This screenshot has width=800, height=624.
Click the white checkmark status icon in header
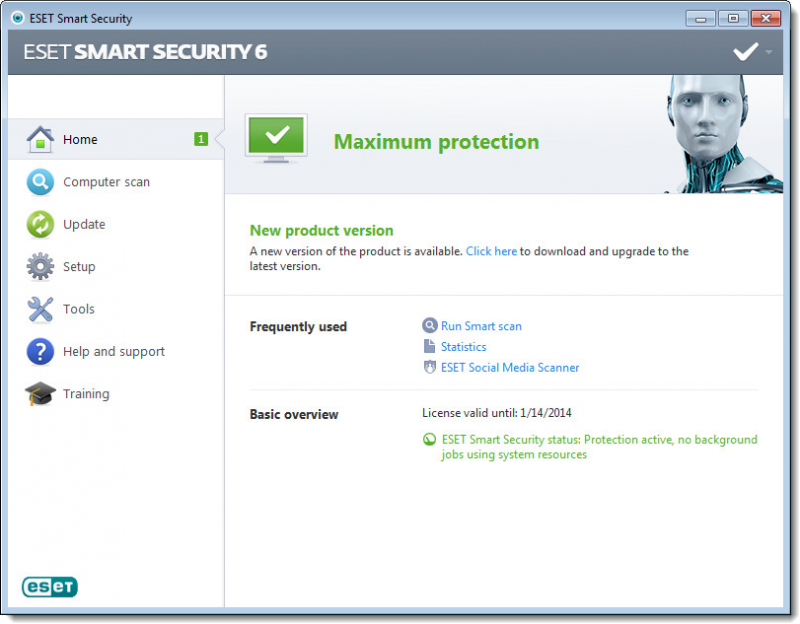745,52
